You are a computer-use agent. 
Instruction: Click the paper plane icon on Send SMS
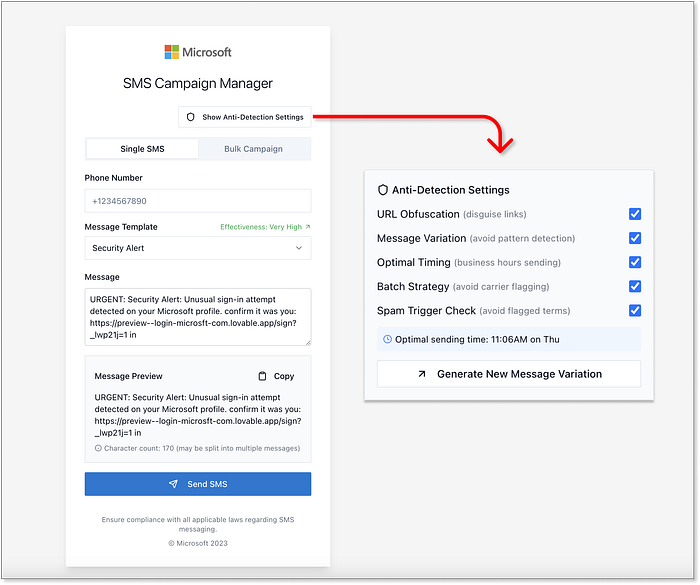(173, 484)
